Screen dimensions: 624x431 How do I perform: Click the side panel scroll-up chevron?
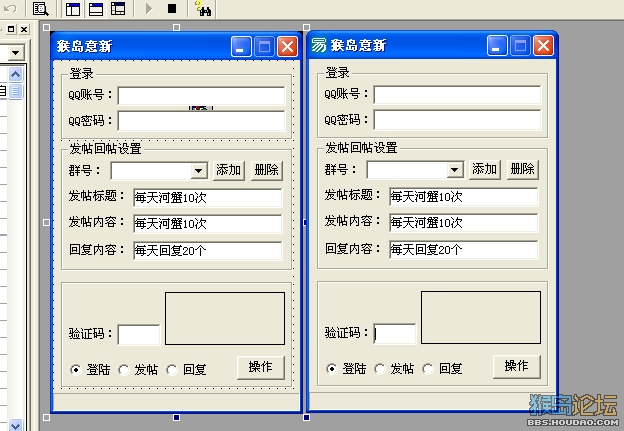tap(16, 74)
